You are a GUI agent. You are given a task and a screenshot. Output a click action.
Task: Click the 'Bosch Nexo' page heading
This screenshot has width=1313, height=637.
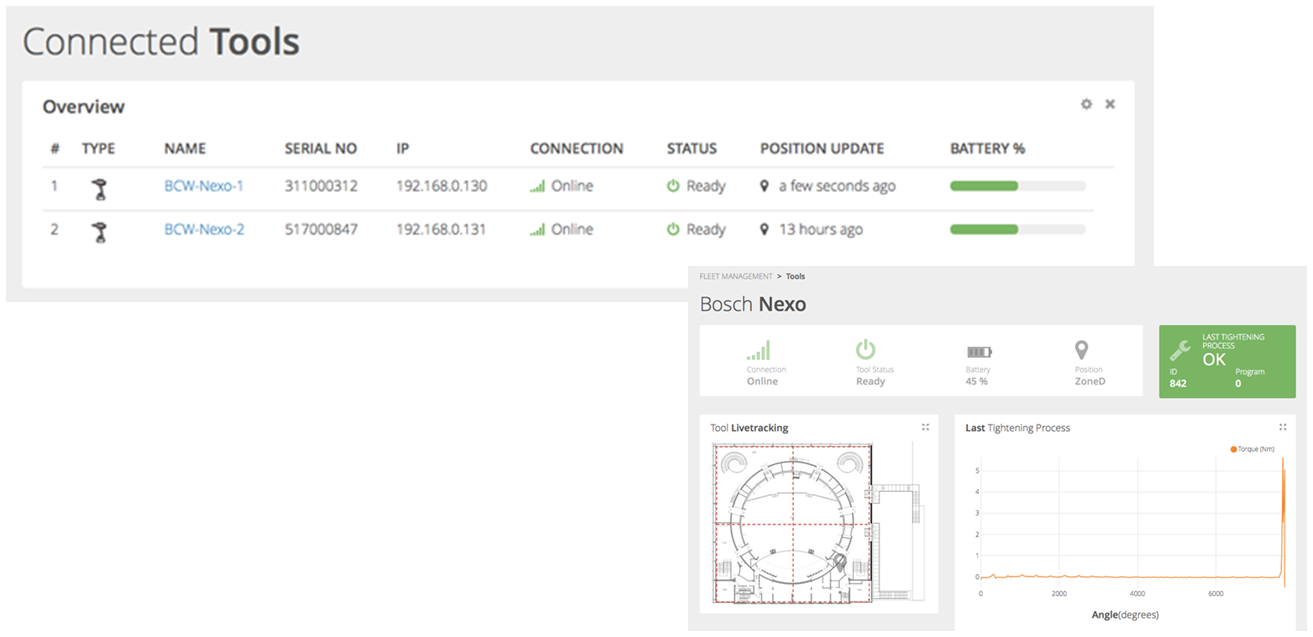click(x=753, y=304)
